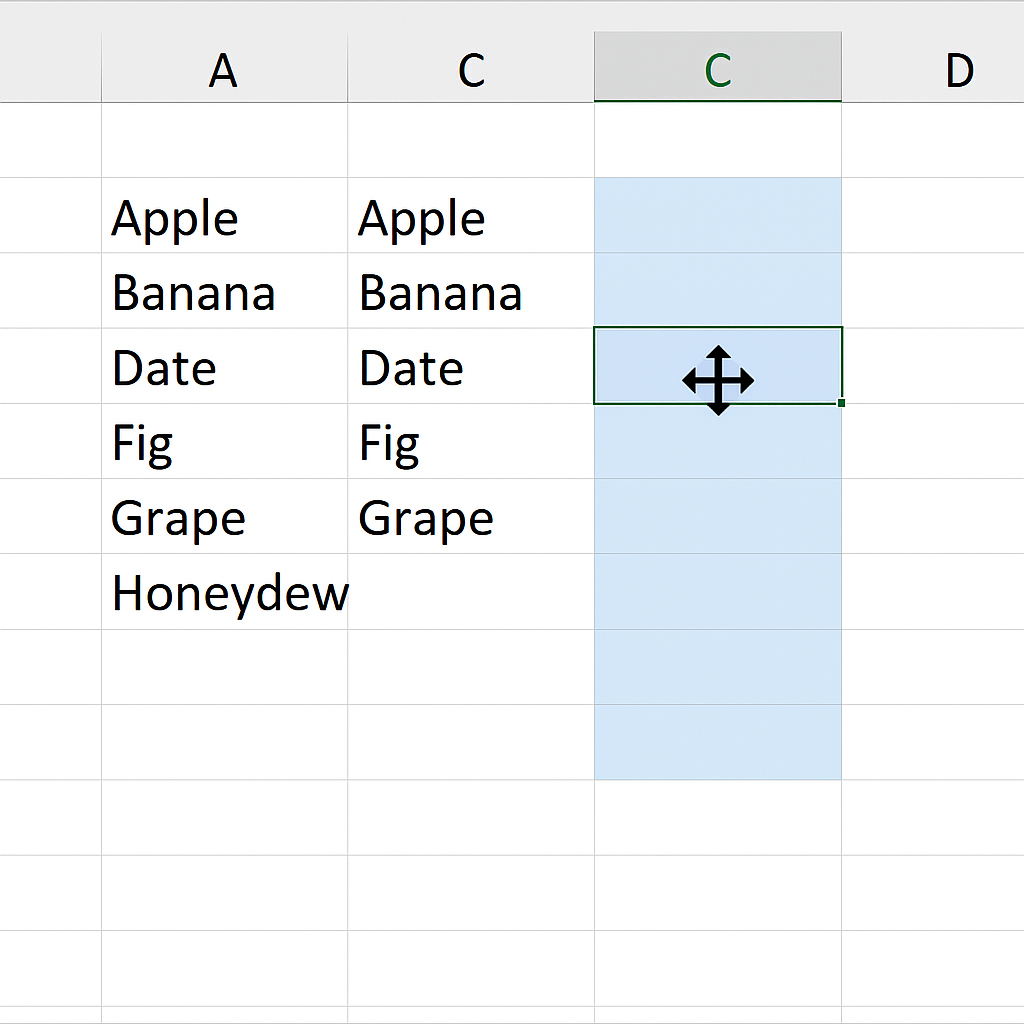The height and width of the screenshot is (1024, 1024).
Task: Select the Apple cell beside column A's Apple
Action: click(x=471, y=216)
